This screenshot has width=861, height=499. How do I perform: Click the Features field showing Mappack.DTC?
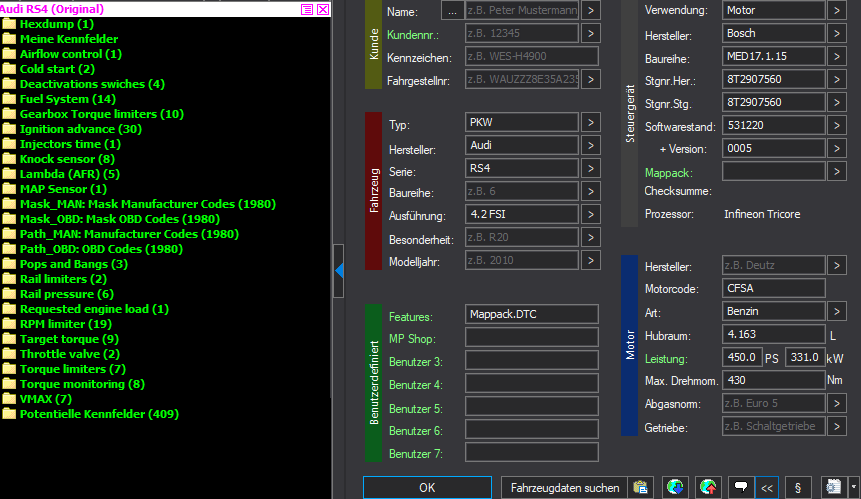532,315
